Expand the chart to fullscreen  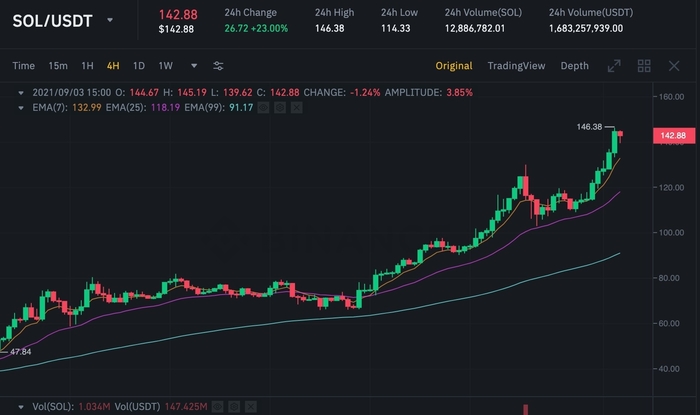point(614,66)
